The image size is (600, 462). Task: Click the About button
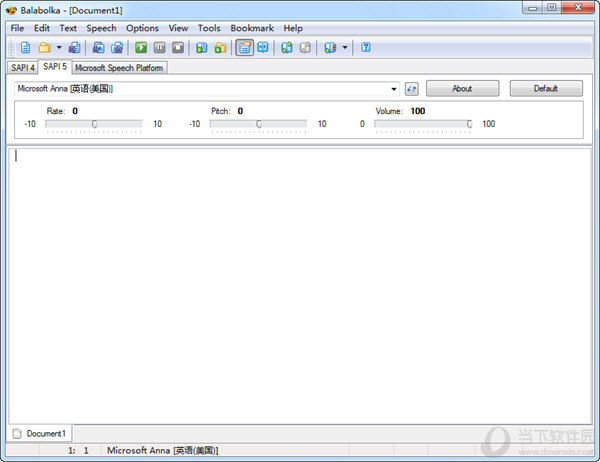click(463, 88)
